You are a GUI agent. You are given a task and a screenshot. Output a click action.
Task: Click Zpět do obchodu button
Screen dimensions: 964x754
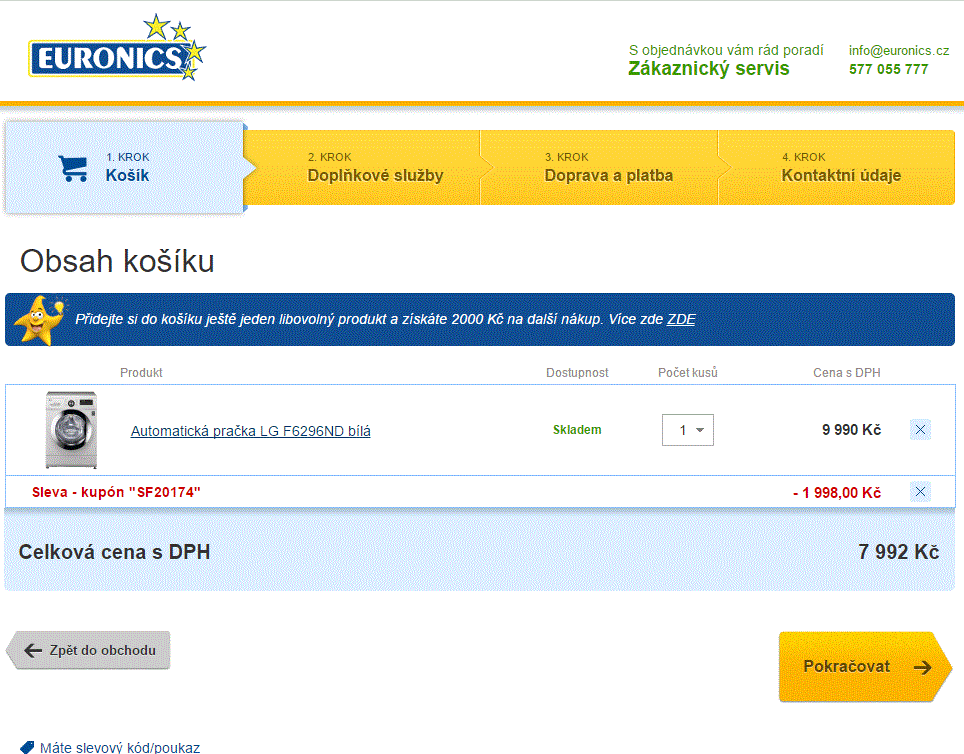coord(89,650)
